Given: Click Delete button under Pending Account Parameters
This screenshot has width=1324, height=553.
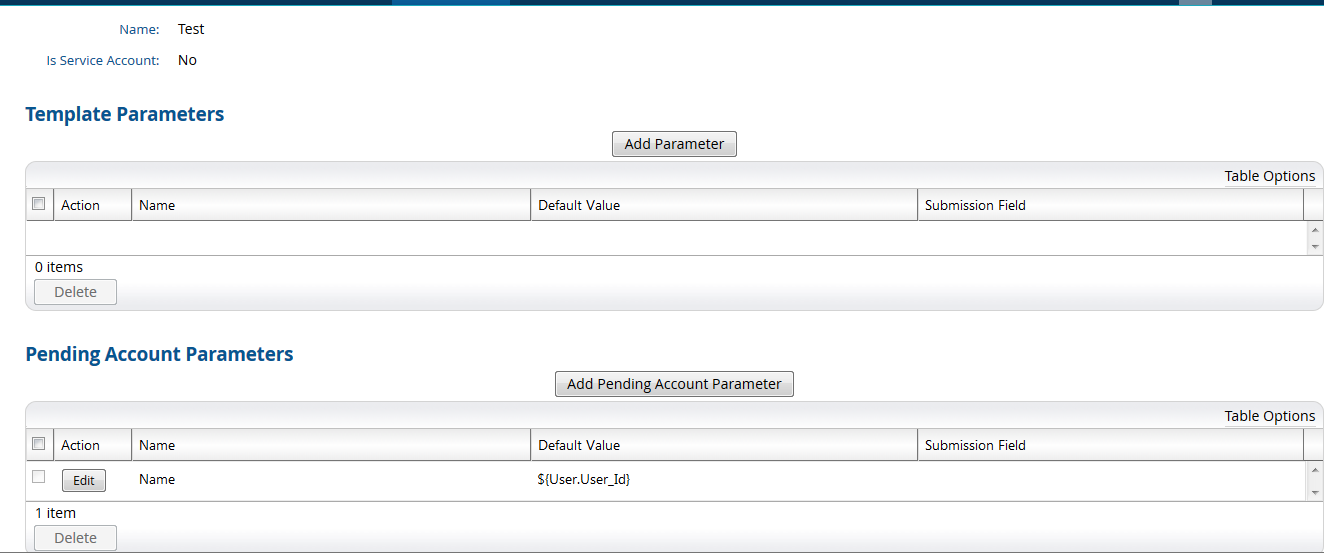Looking at the screenshot, I should 75,538.
